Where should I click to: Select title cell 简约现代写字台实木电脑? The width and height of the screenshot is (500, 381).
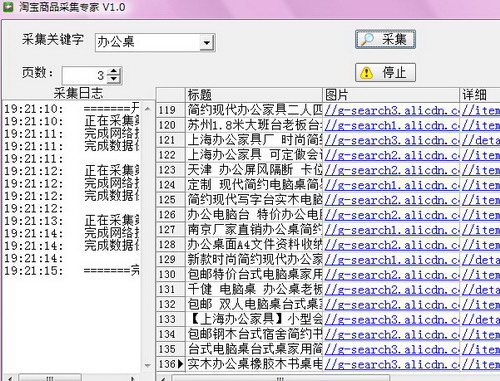(x=254, y=200)
